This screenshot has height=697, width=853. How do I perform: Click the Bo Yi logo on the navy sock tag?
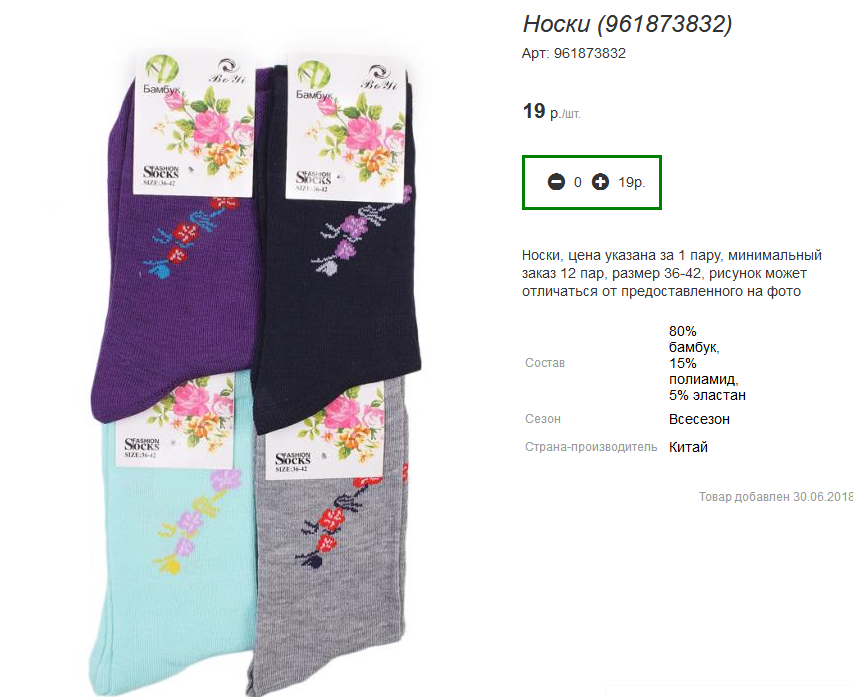pos(380,77)
